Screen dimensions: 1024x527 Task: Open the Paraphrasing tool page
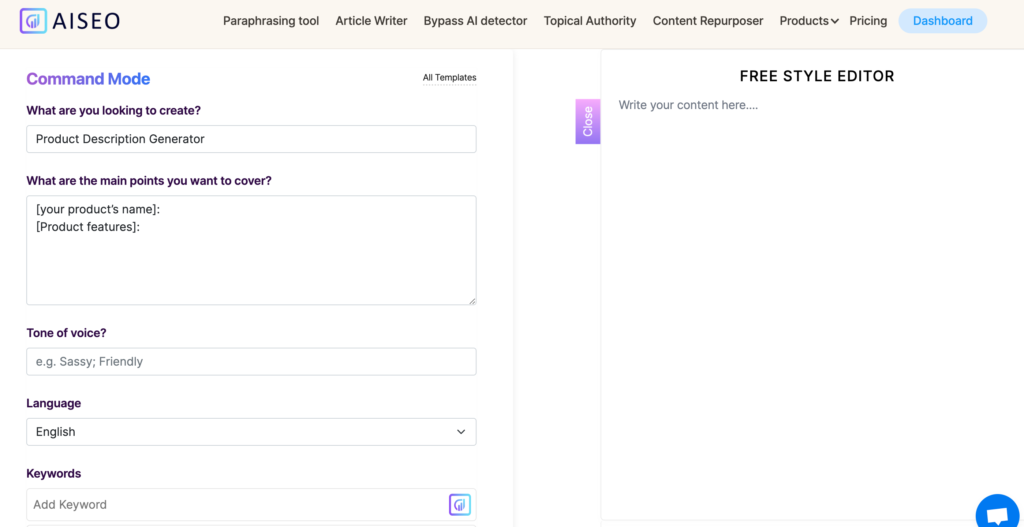[271, 21]
